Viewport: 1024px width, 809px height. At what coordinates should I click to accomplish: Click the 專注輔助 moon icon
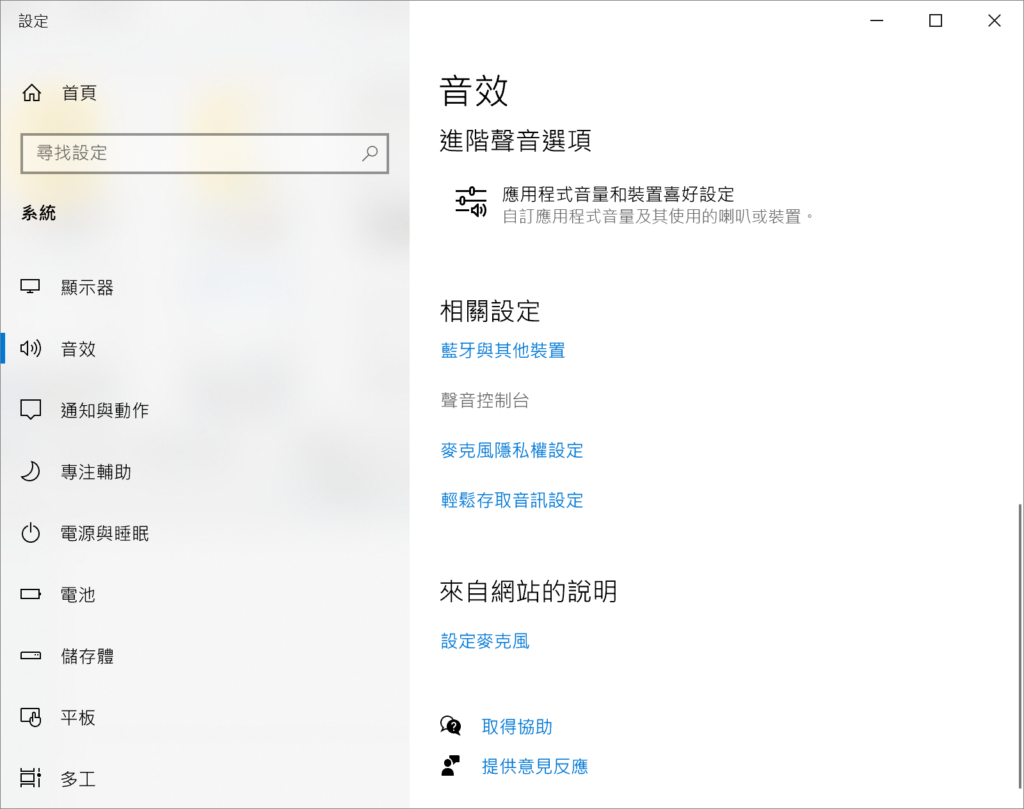[x=31, y=472]
